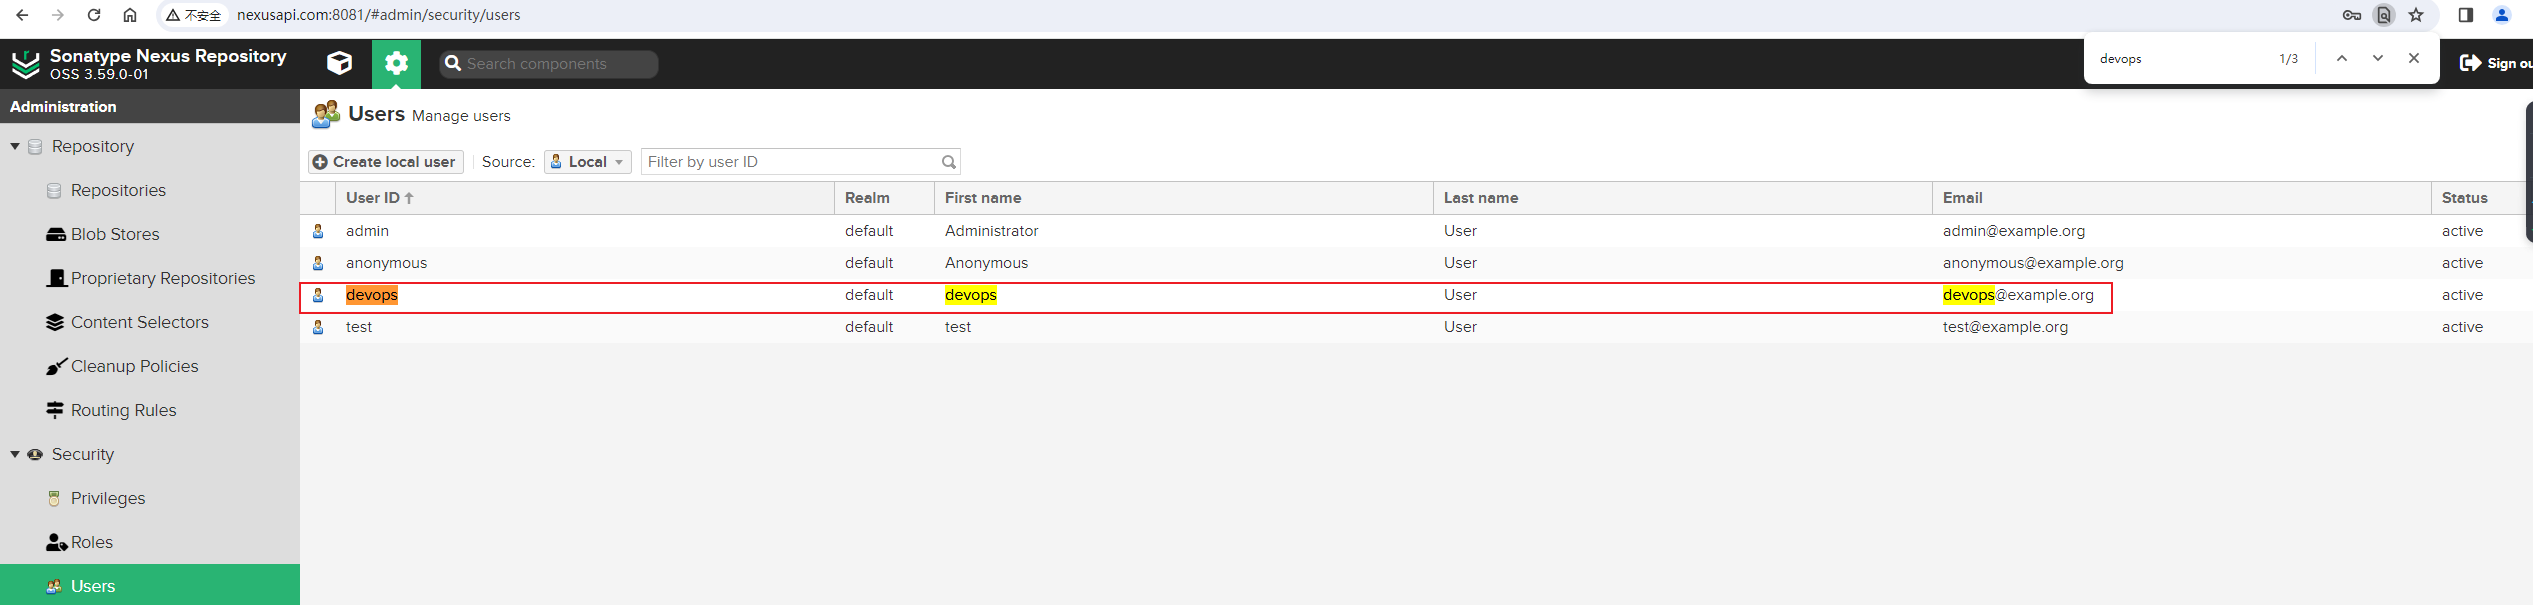
Task: Open Content Selectors in the sidebar
Action: [140, 322]
